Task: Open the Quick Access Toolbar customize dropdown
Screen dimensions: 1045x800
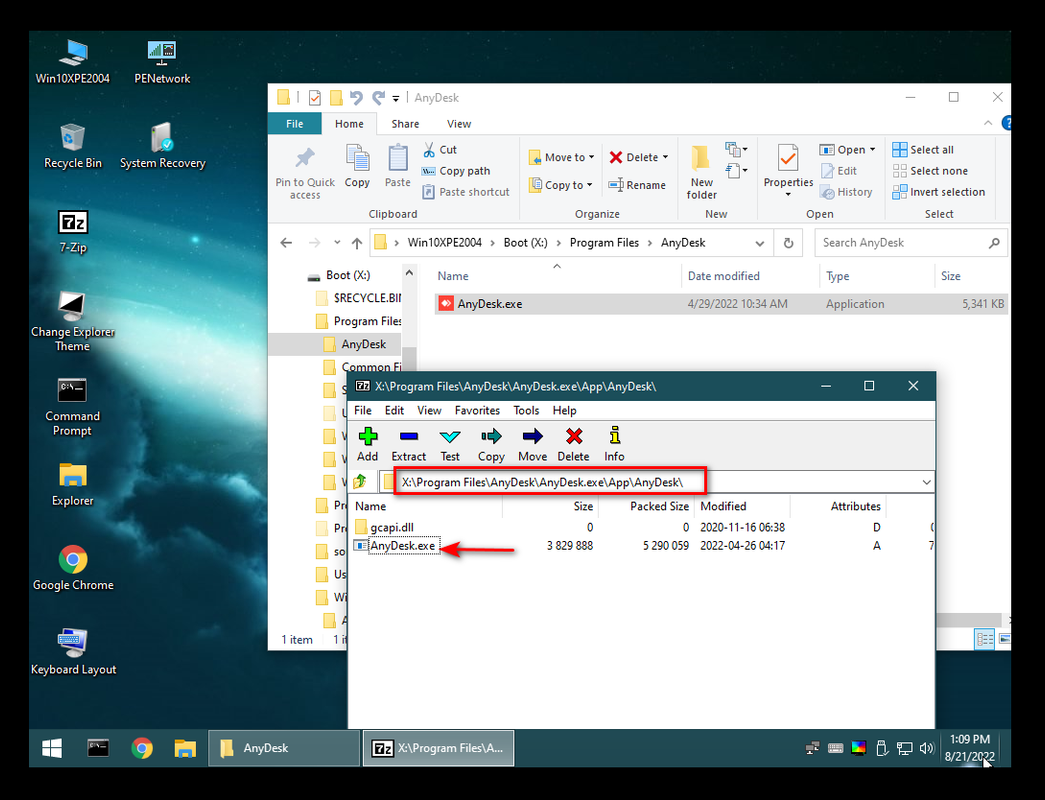Action: [x=396, y=98]
